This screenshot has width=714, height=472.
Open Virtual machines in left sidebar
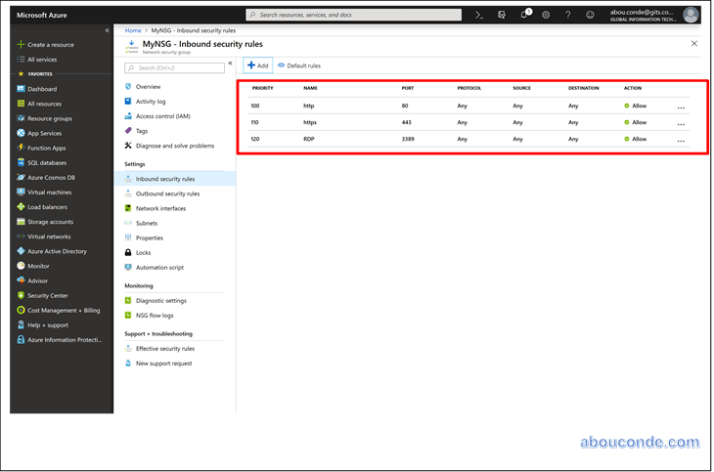coord(49,192)
